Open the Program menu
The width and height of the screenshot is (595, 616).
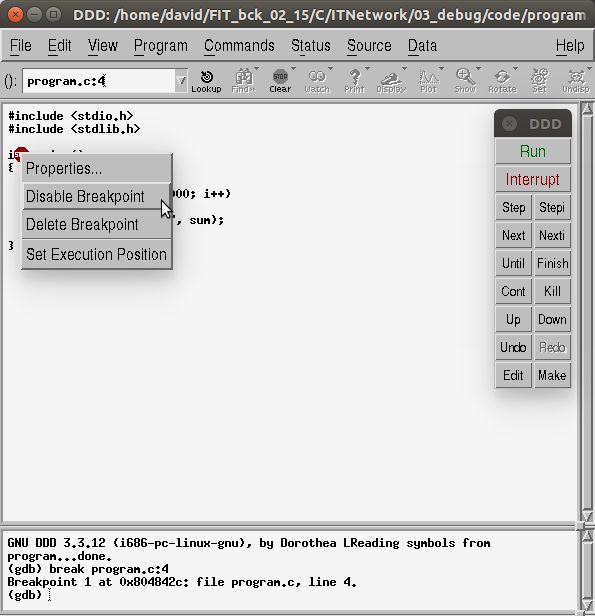161,46
